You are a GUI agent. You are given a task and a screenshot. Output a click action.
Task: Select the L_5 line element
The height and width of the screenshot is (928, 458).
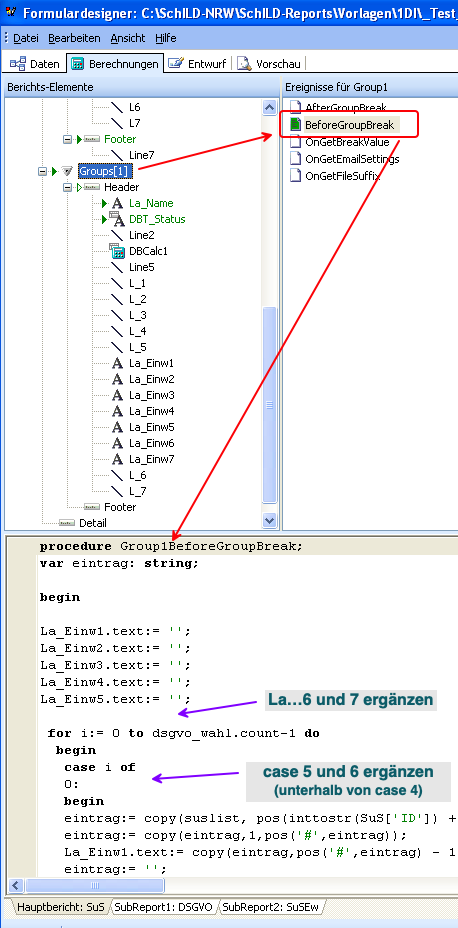[x=137, y=347]
